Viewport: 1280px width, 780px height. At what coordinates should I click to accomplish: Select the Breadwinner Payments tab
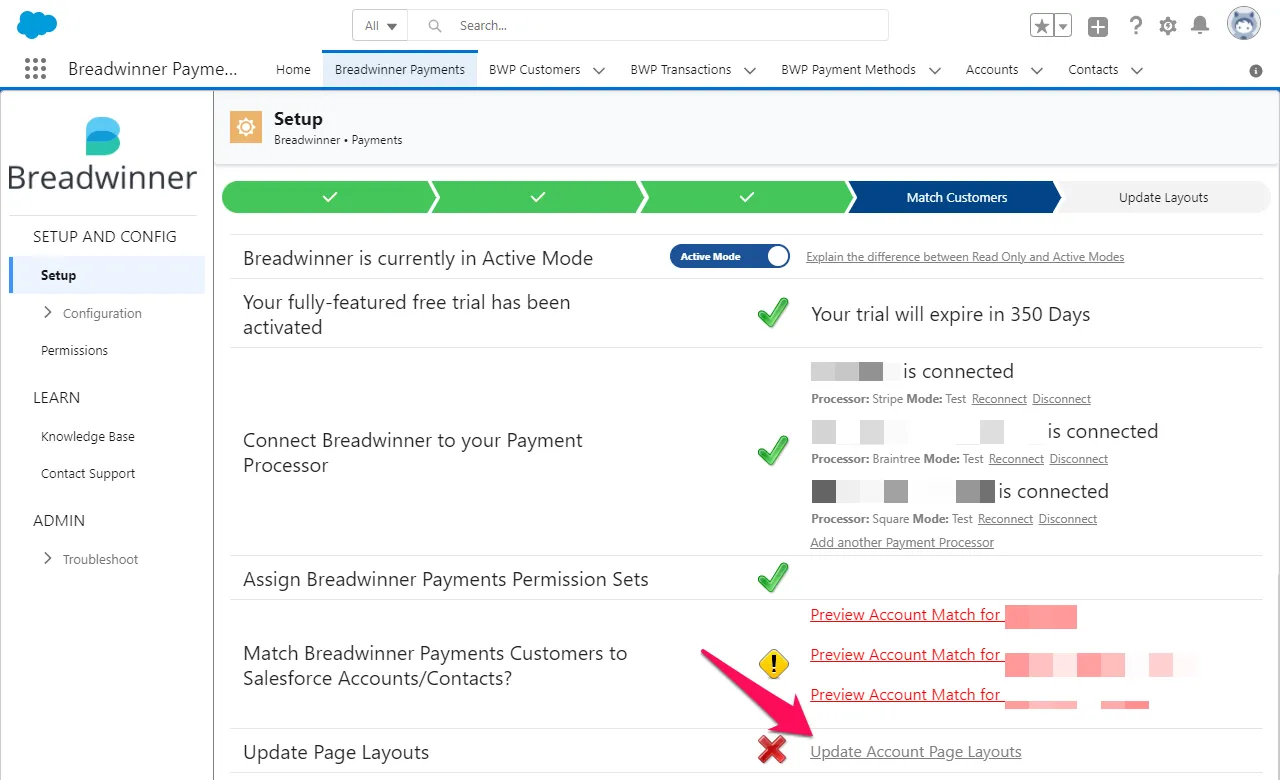pos(400,70)
